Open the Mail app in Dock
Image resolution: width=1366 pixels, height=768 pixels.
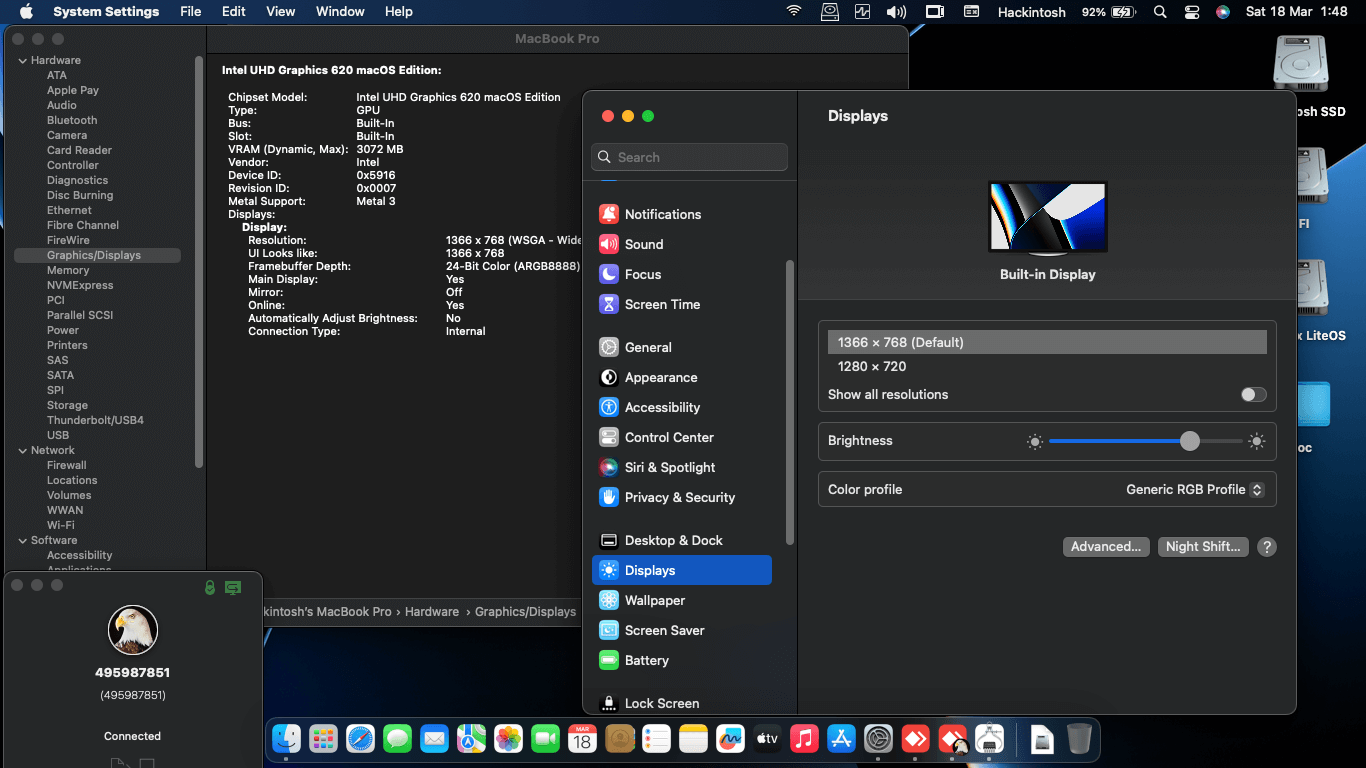click(434, 739)
